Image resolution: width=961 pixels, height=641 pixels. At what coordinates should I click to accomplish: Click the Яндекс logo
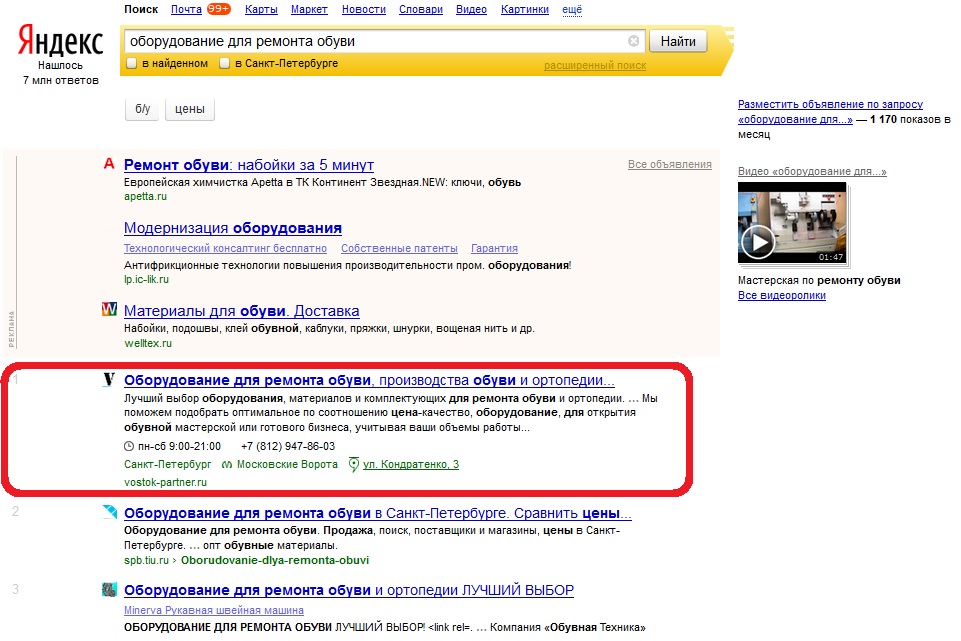coord(60,40)
